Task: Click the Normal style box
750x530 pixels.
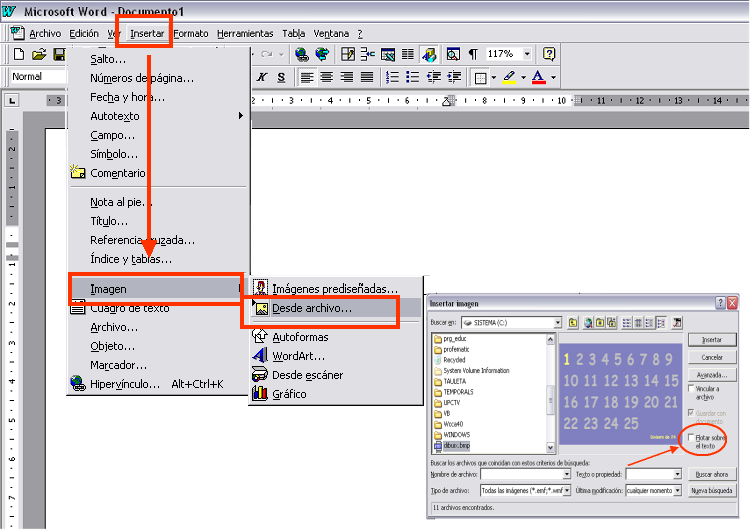Action: (37, 77)
